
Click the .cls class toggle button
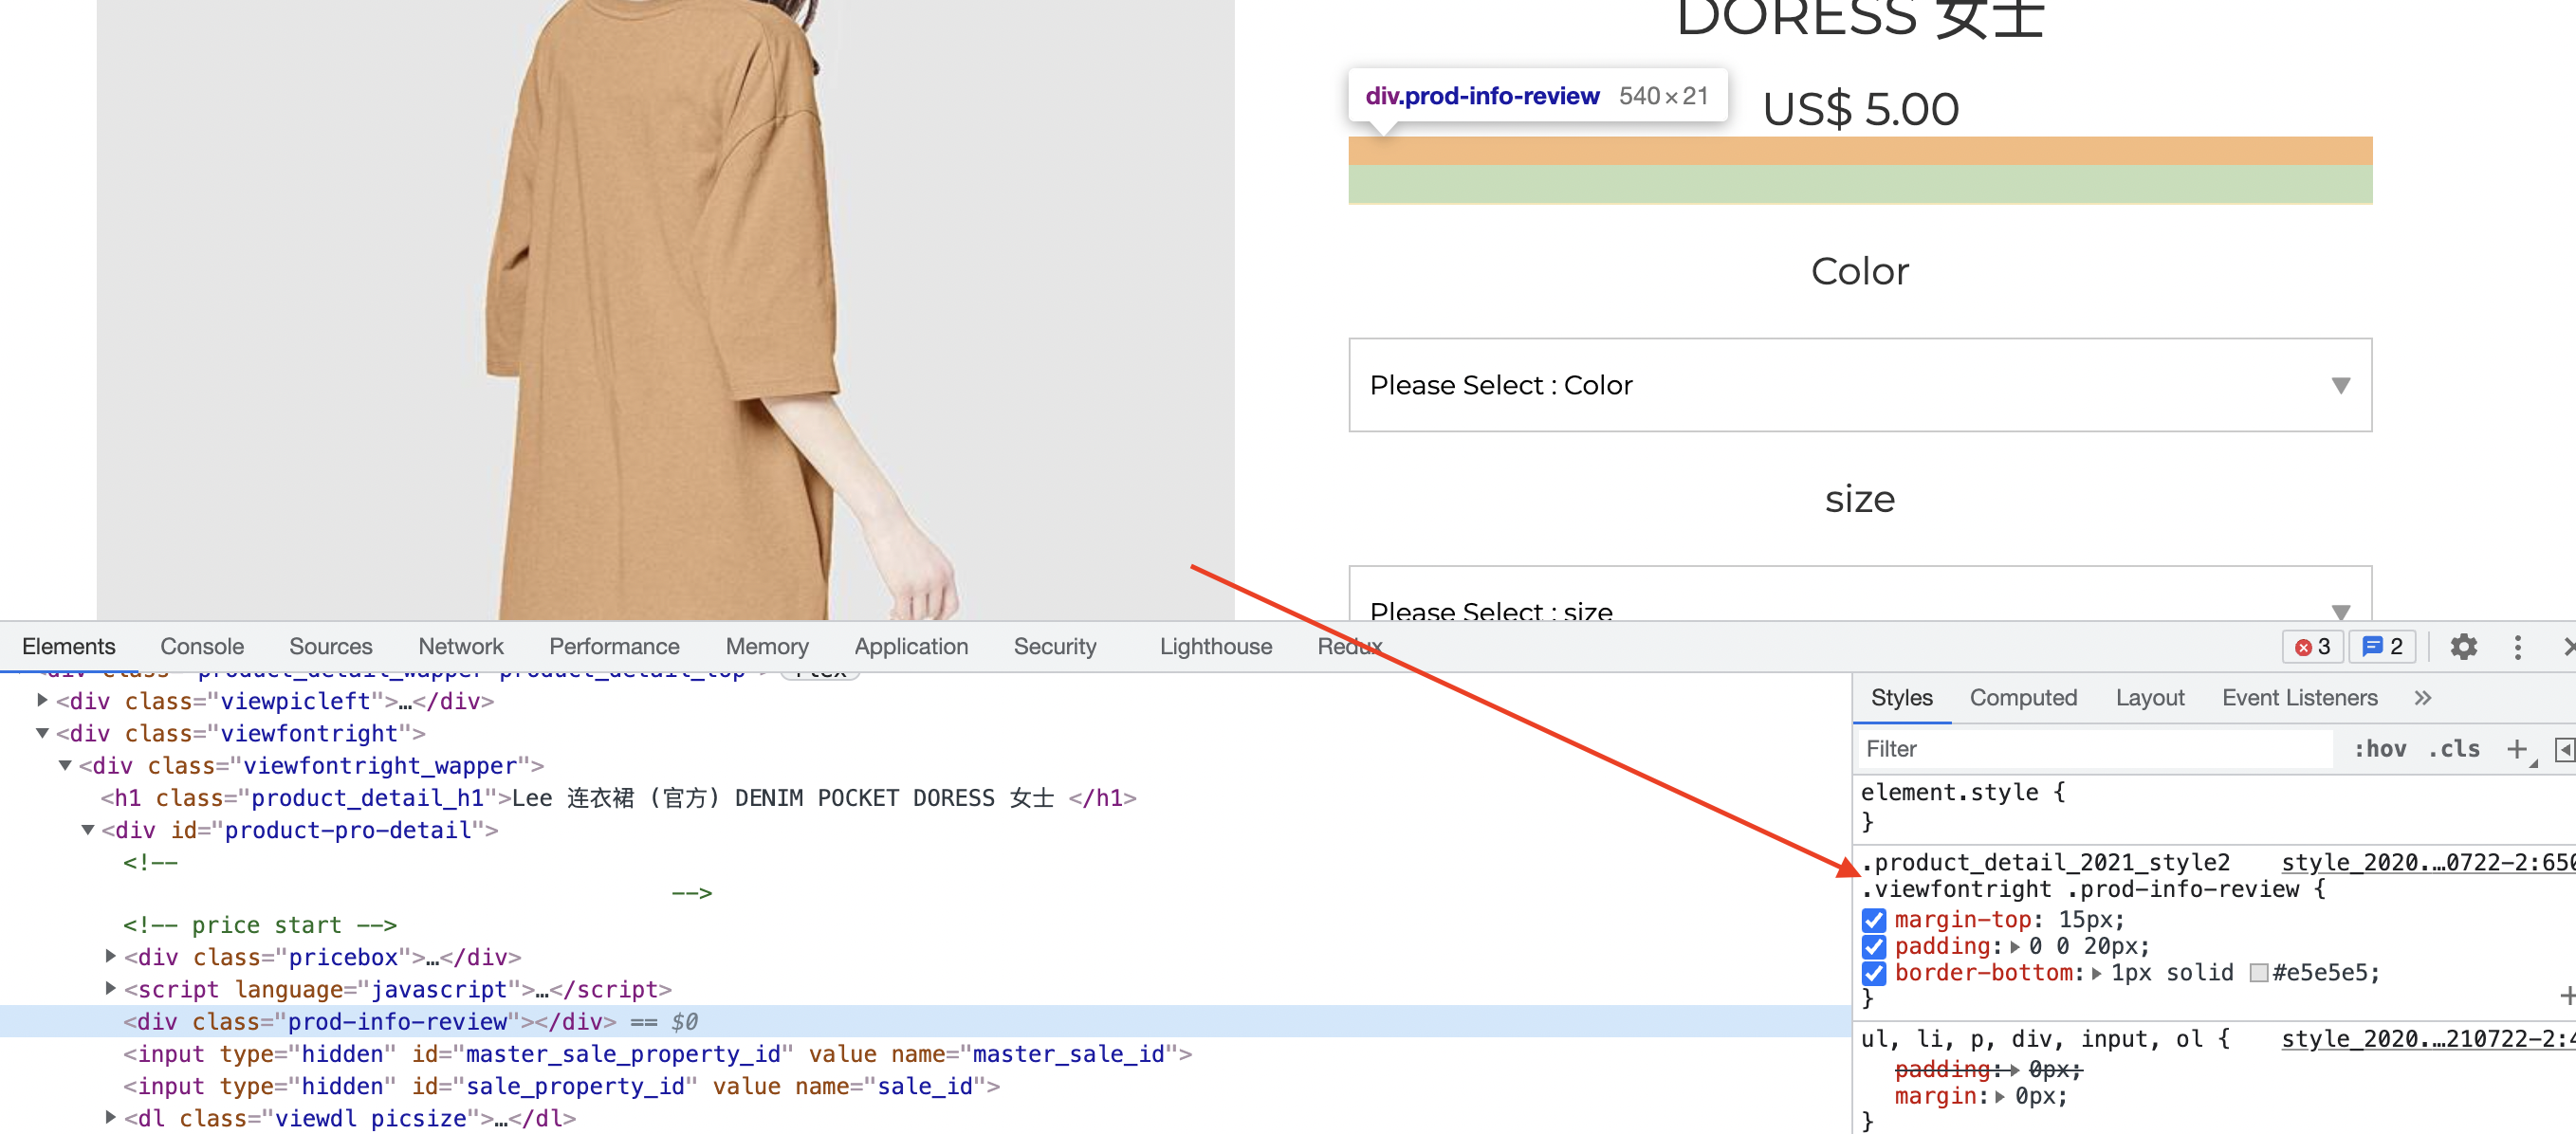[2453, 749]
